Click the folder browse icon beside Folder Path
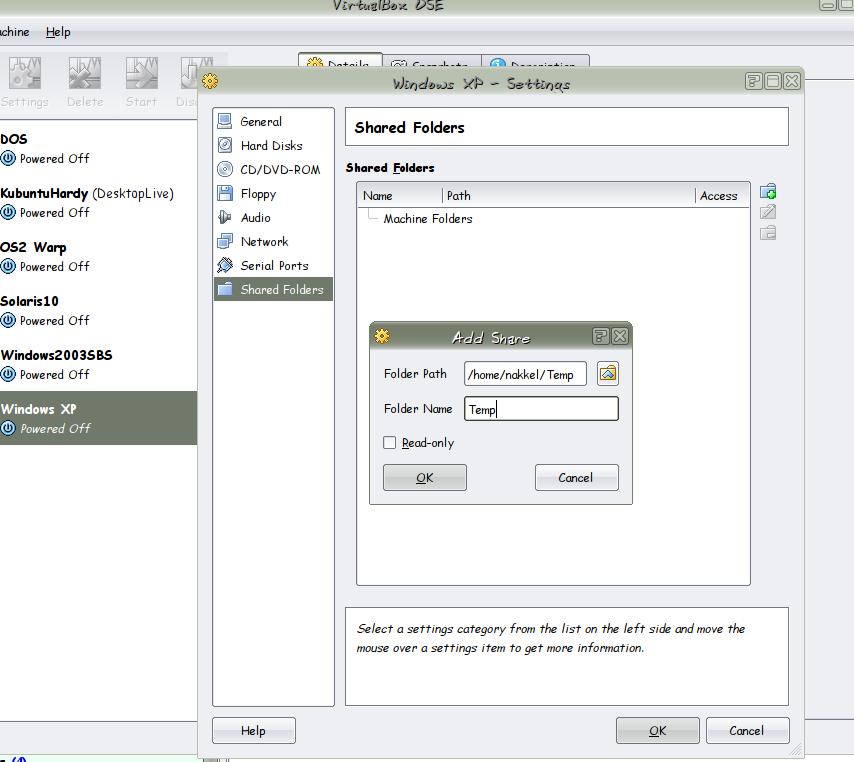Screen dimensions: 854x762 tap(607, 374)
